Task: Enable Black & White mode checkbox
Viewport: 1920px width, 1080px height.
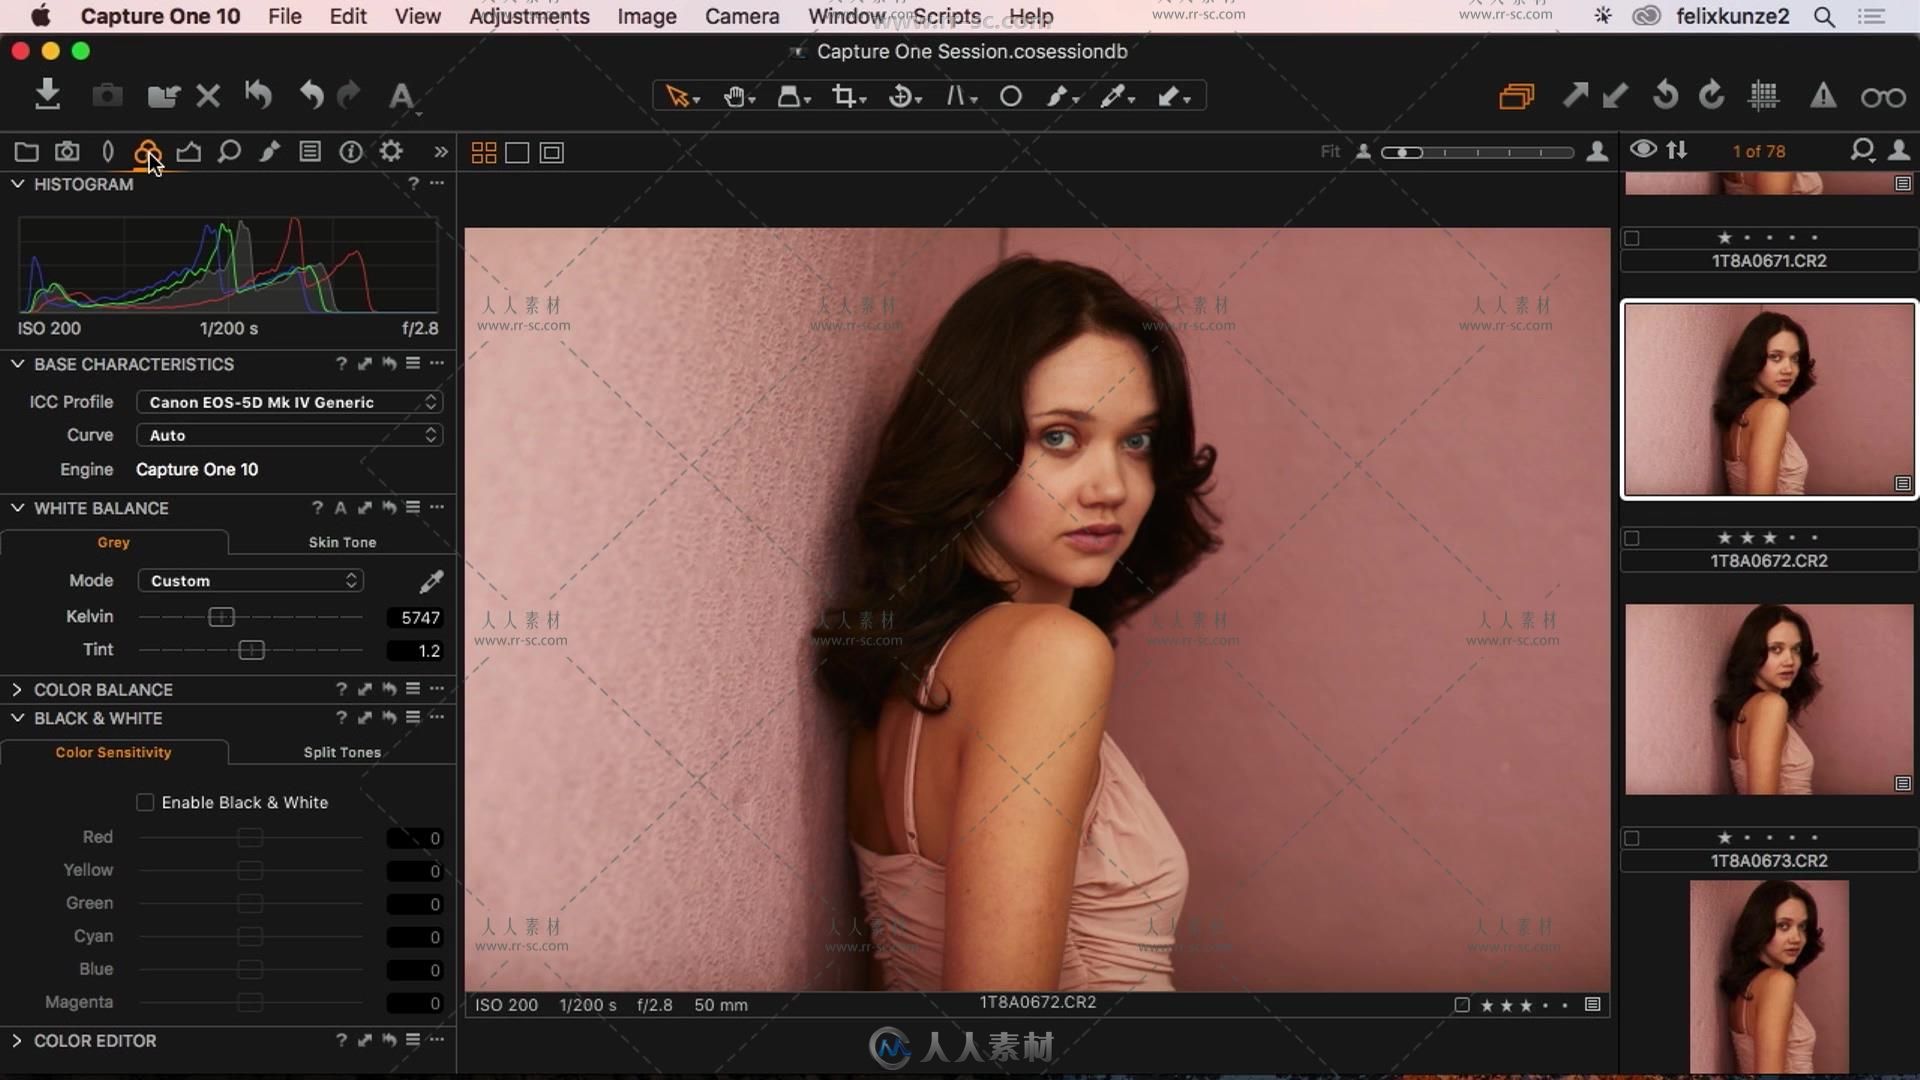Action: (x=144, y=802)
